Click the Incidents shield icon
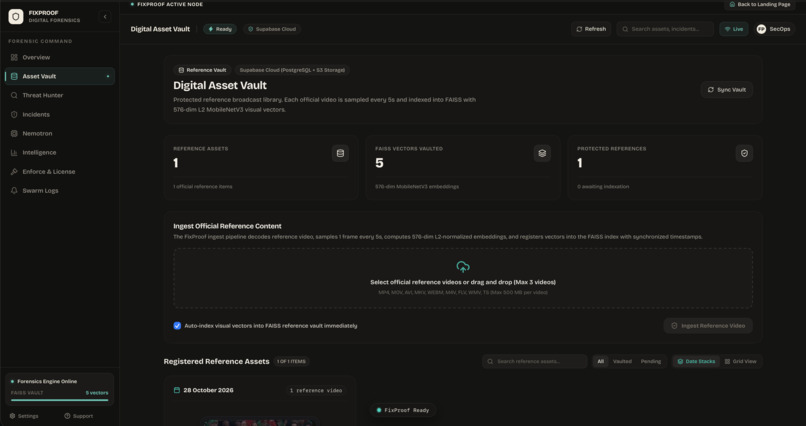This screenshot has width=806, height=426. 14,114
